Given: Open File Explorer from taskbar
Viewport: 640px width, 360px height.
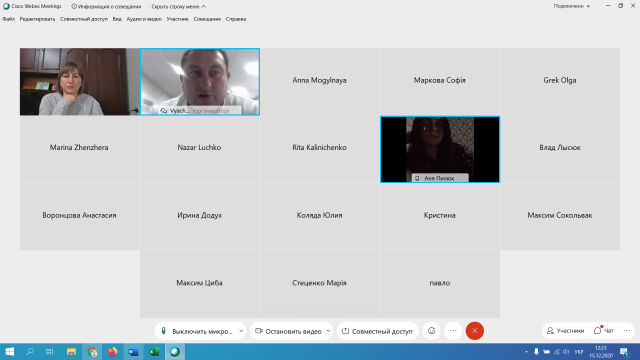Looking at the screenshot, I should [x=71, y=351].
